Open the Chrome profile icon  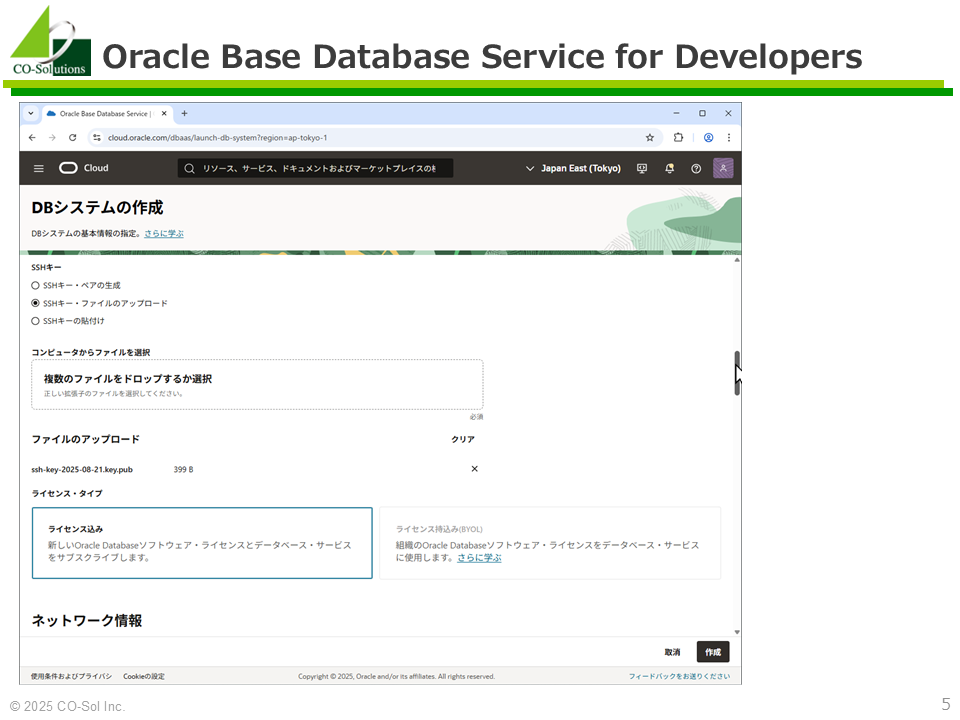[708, 138]
